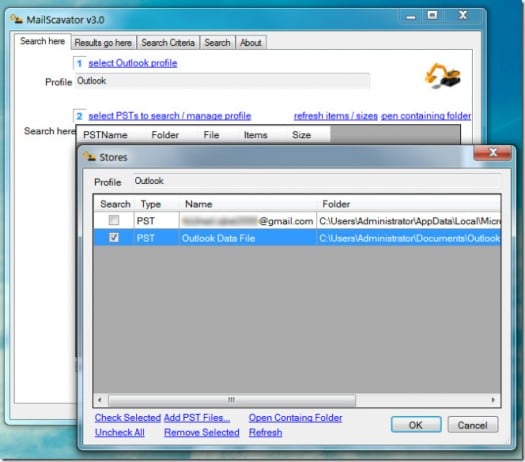
Task: Switch to the Results go here tab
Action: pos(103,43)
